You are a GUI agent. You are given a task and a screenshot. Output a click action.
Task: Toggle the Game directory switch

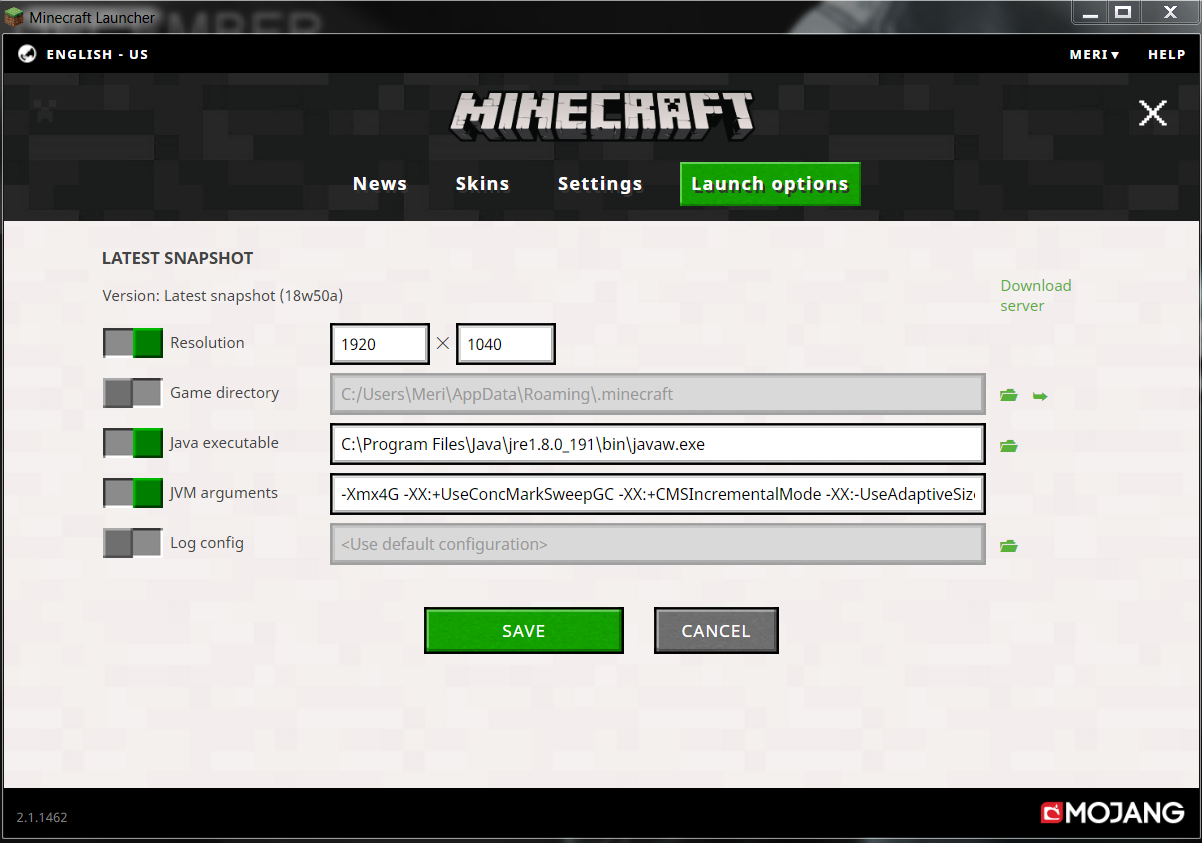point(133,393)
